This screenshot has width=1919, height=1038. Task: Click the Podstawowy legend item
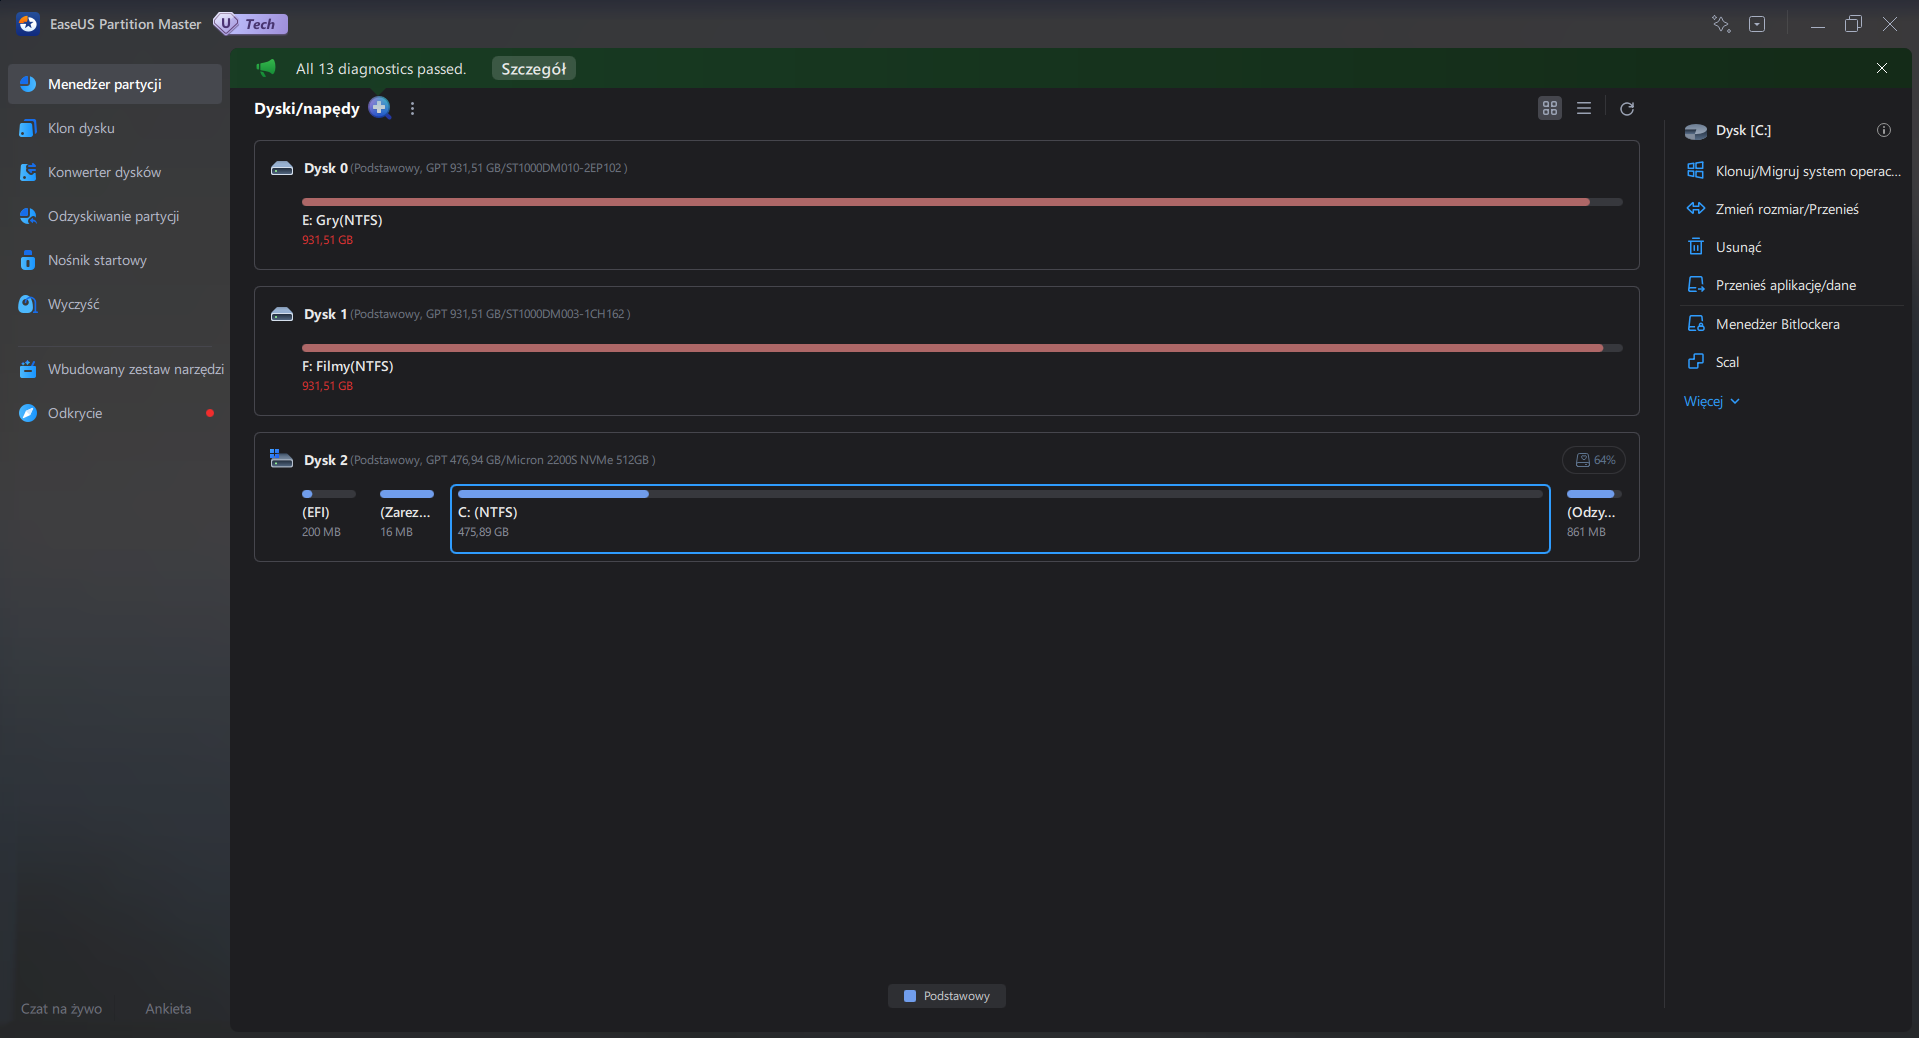(x=947, y=996)
